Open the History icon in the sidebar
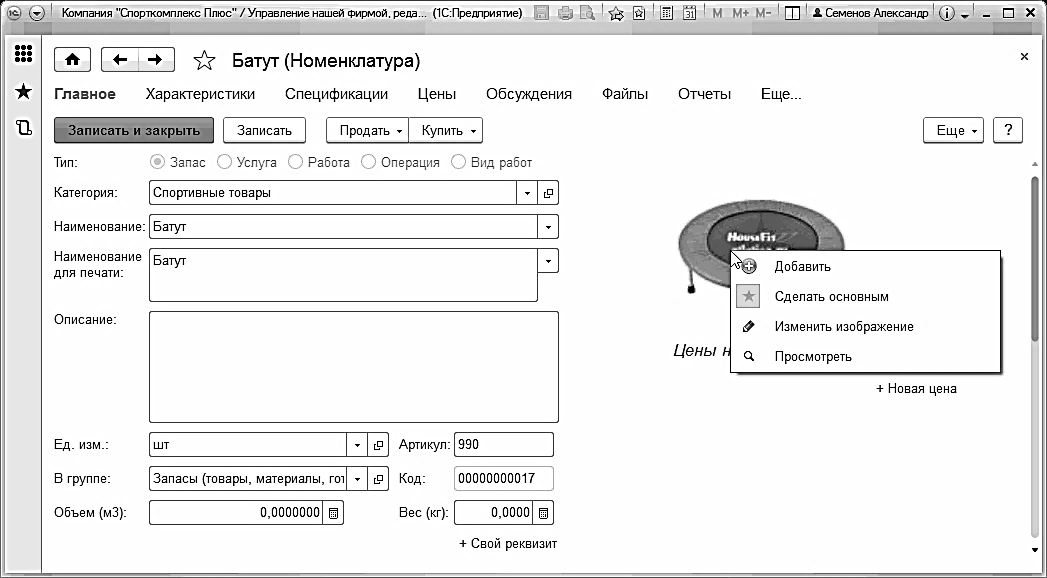 click(23, 127)
